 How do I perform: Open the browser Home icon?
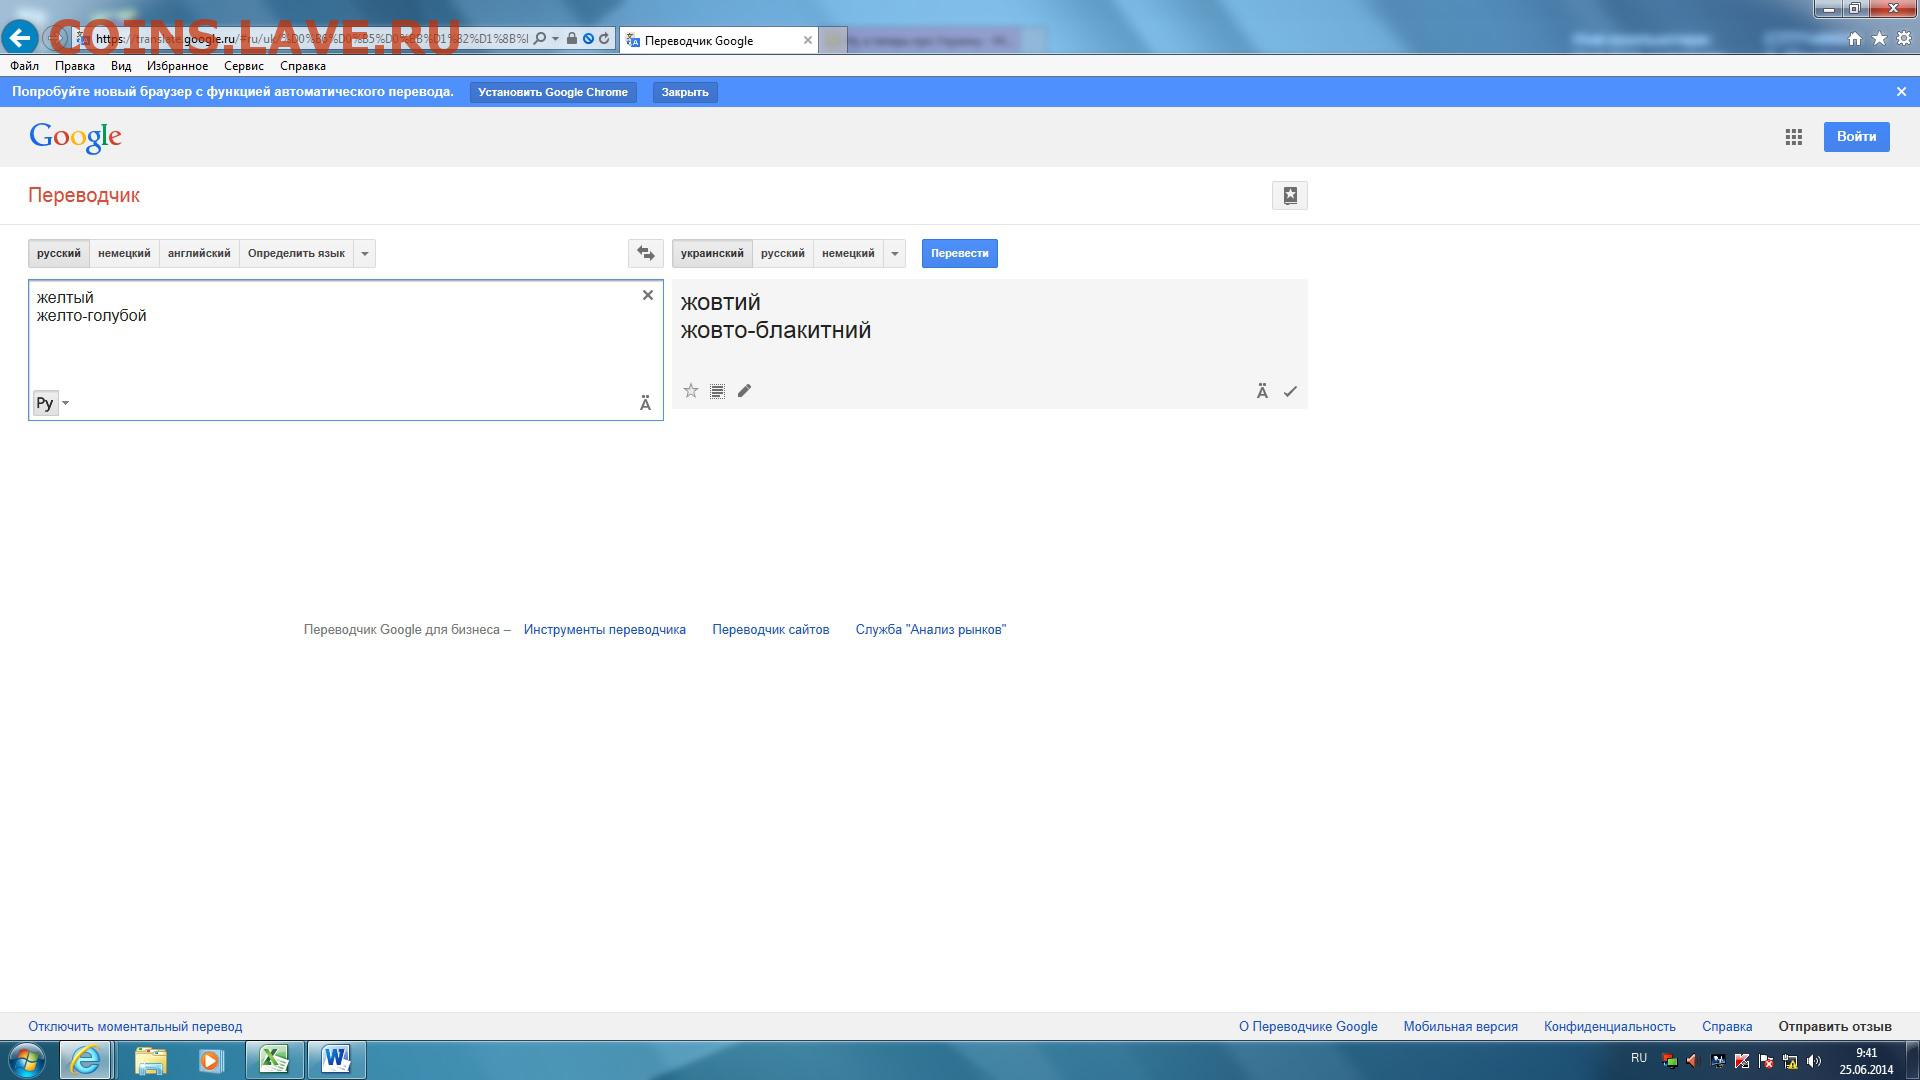(1855, 39)
